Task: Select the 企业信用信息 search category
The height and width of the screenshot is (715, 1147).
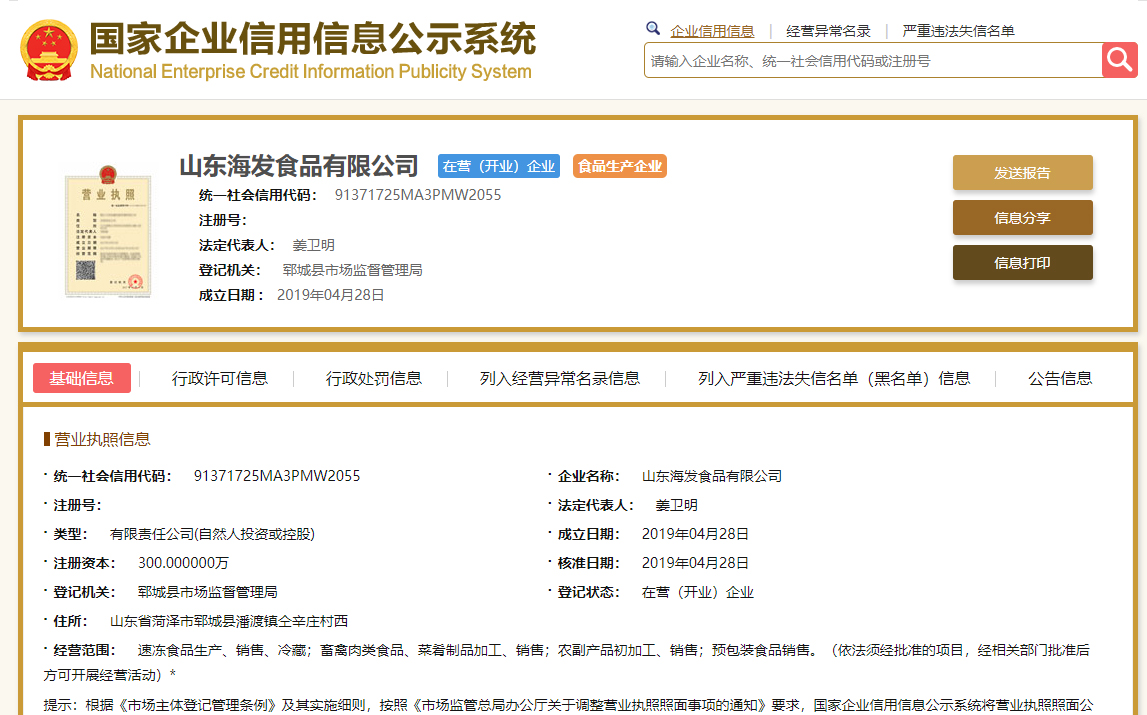Action: coord(712,31)
